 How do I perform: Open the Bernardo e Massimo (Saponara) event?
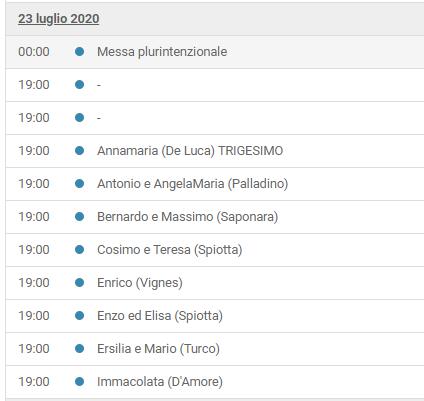coord(187,217)
